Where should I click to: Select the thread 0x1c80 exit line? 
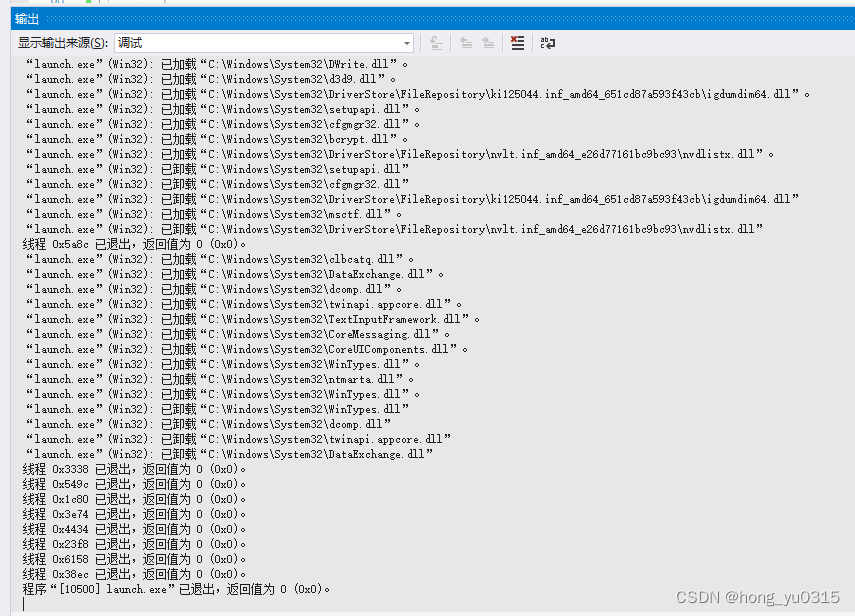pos(134,499)
